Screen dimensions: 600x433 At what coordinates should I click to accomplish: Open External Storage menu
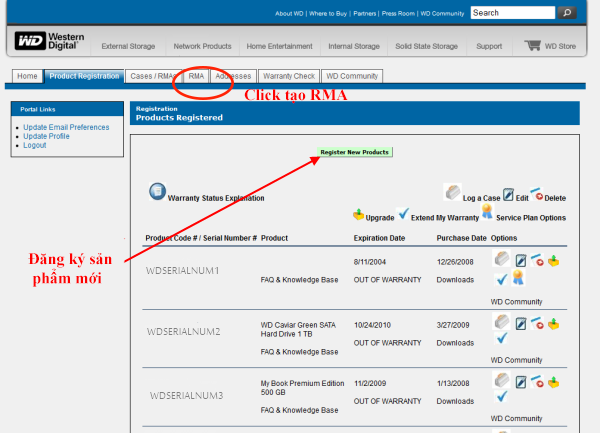128,46
